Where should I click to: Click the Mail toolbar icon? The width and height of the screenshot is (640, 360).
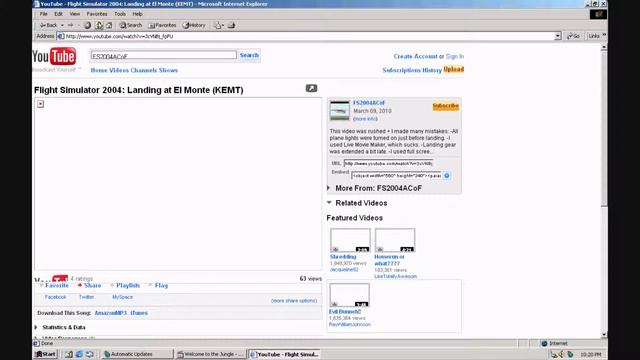click(x=218, y=25)
